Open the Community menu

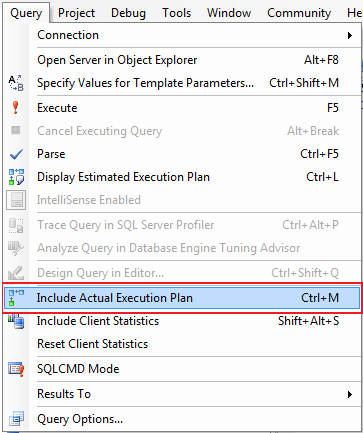click(x=299, y=13)
